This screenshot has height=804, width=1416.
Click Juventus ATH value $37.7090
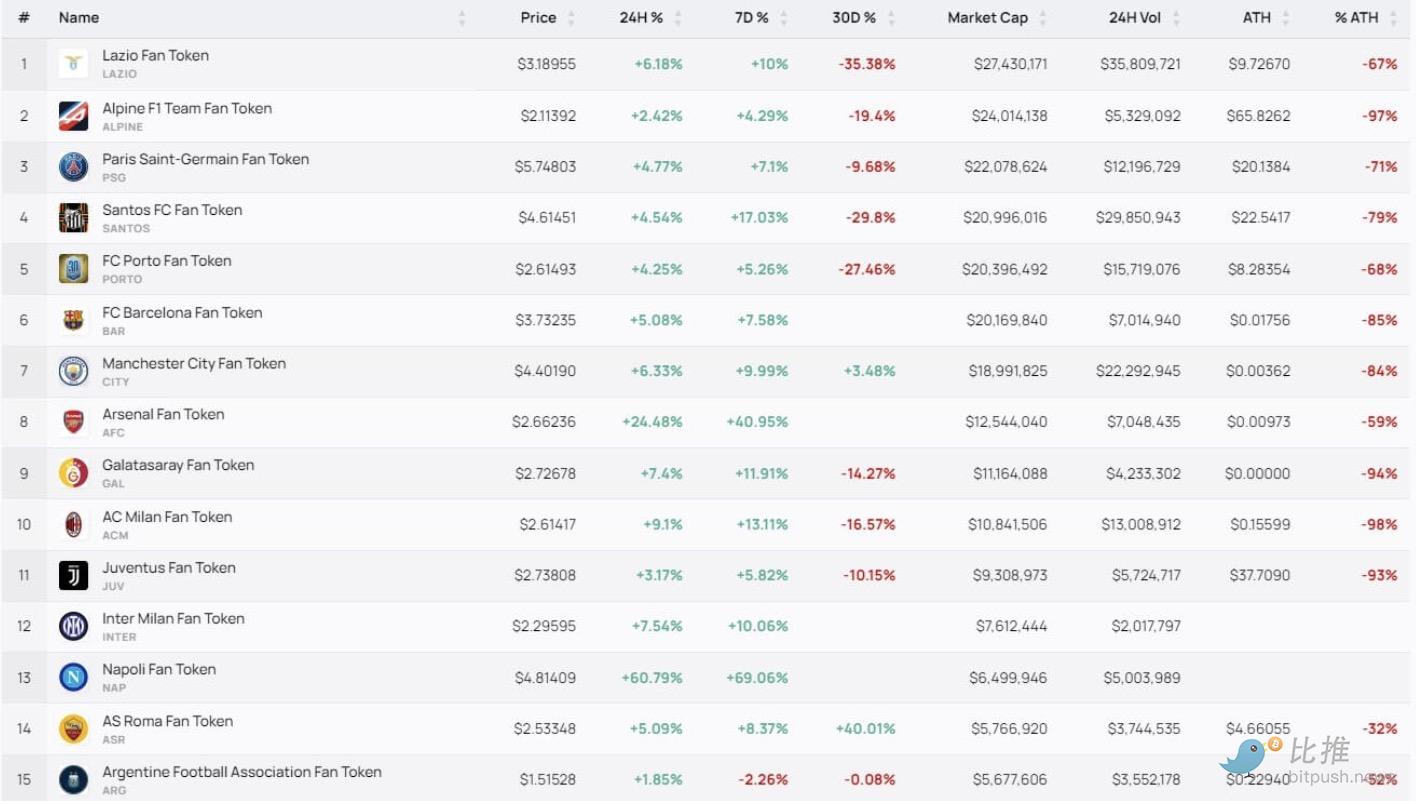pyautogui.click(x=1258, y=575)
